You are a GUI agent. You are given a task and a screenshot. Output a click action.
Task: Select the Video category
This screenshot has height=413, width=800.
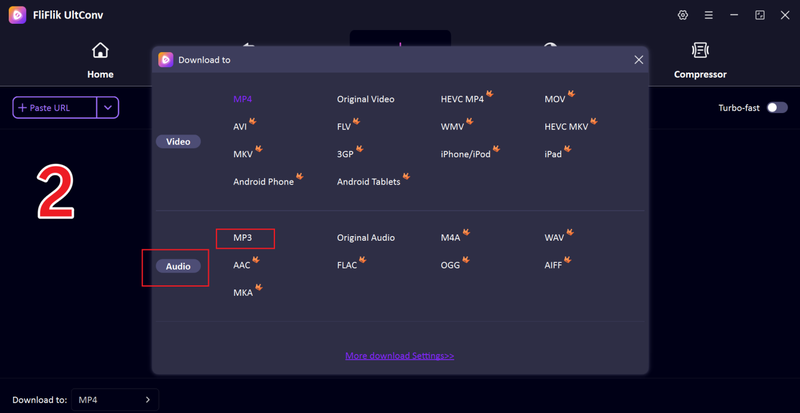pyautogui.click(x=178, y=141)
